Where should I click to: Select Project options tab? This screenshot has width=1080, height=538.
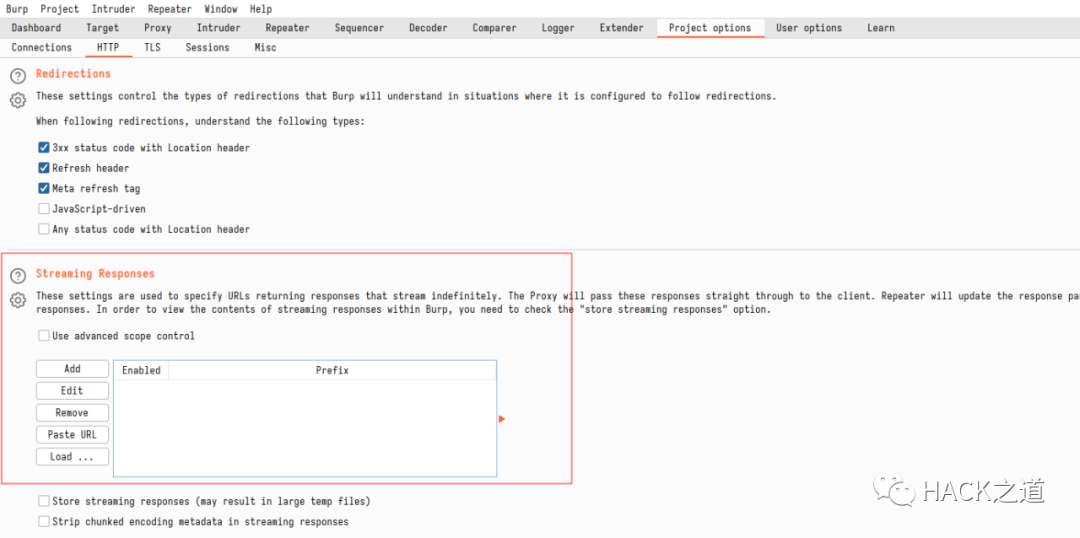pos(710,28)
